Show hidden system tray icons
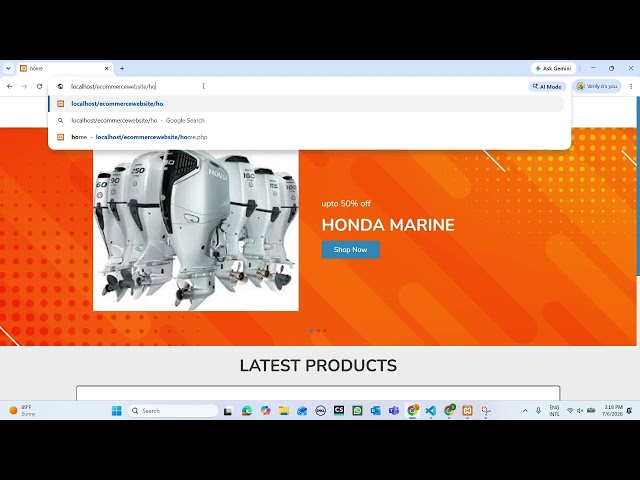640x480 pixels. coord(525,411)
